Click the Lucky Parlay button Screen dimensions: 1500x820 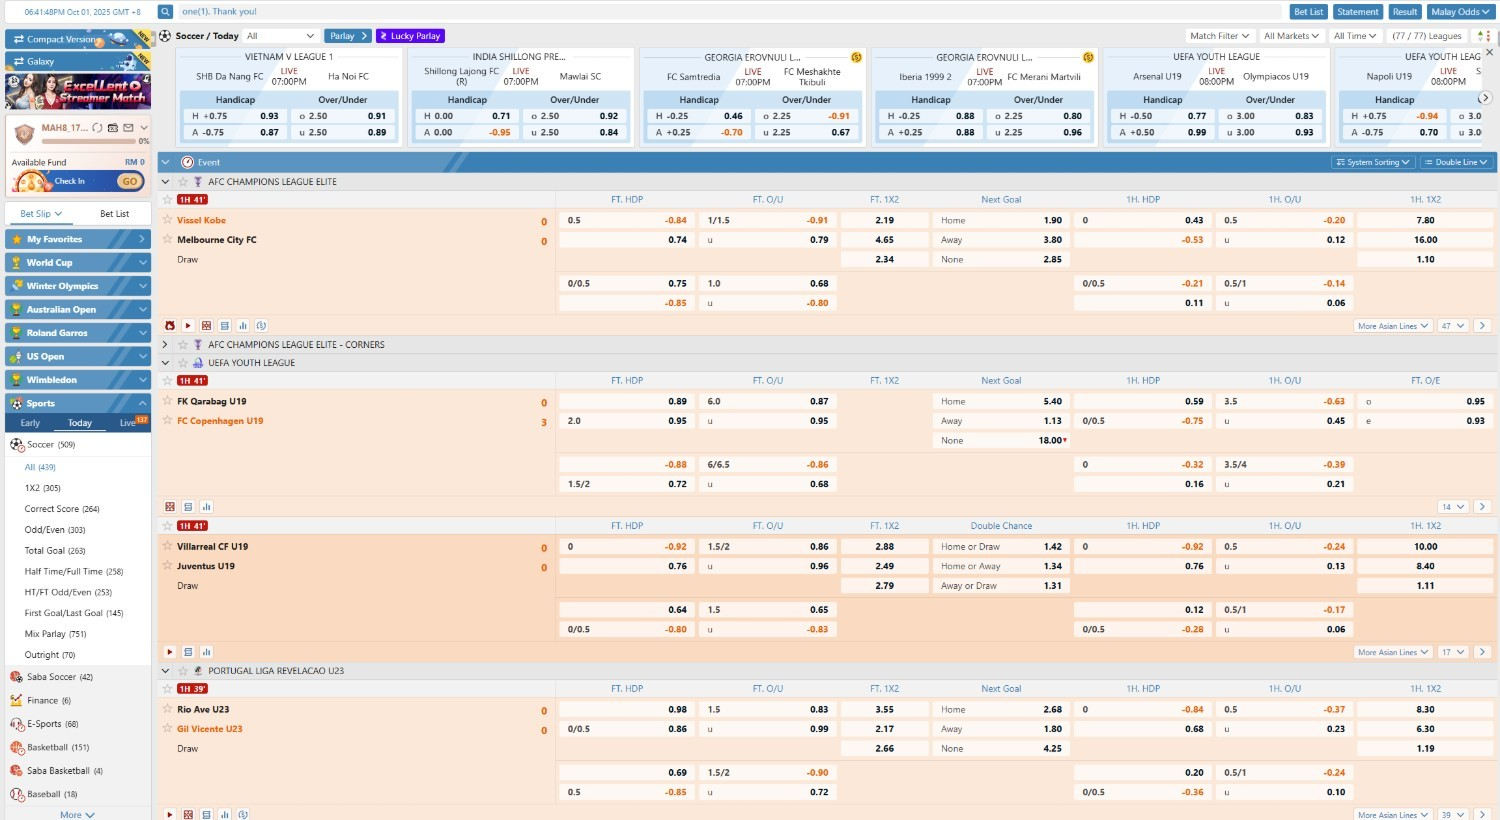tap(410, 36)
